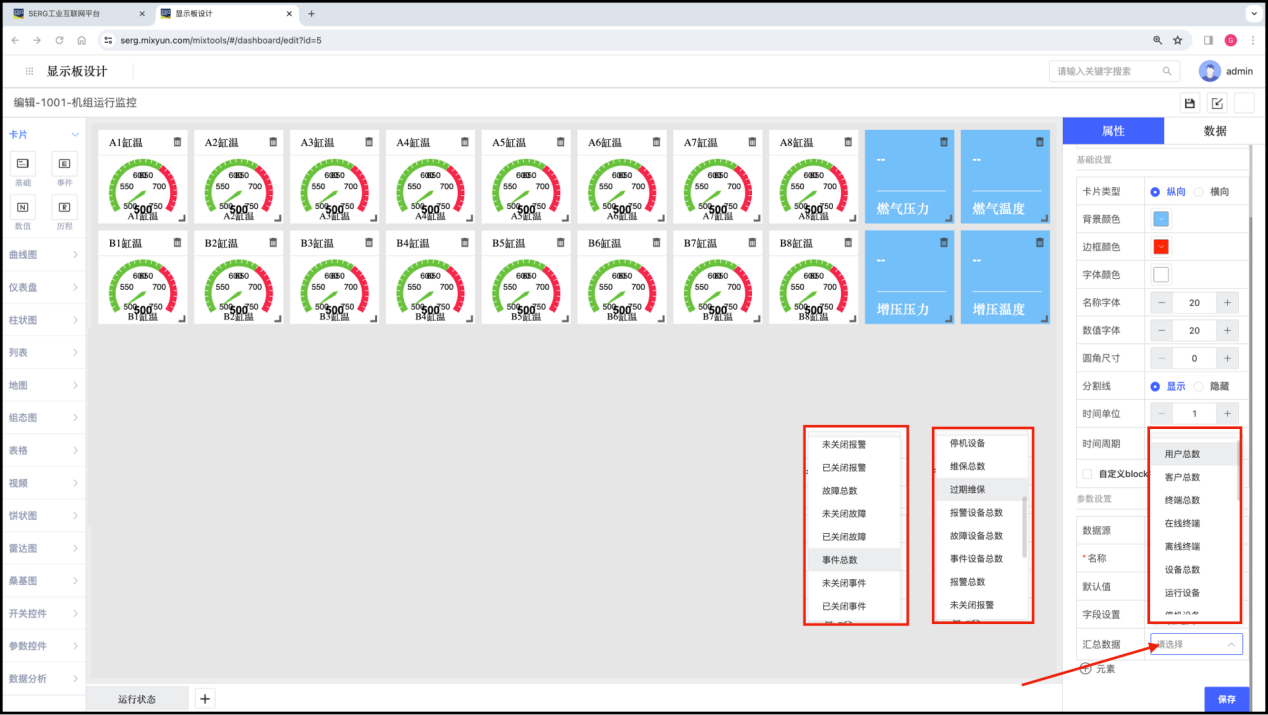This screenshot has width=1268, height=715.
Task: Click the blue 保存 button
Action: (x=1227, y=700)
